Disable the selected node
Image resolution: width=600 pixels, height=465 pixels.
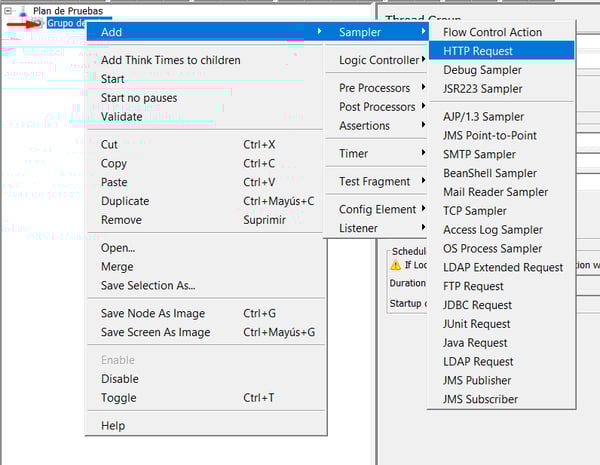pos(120,379)
